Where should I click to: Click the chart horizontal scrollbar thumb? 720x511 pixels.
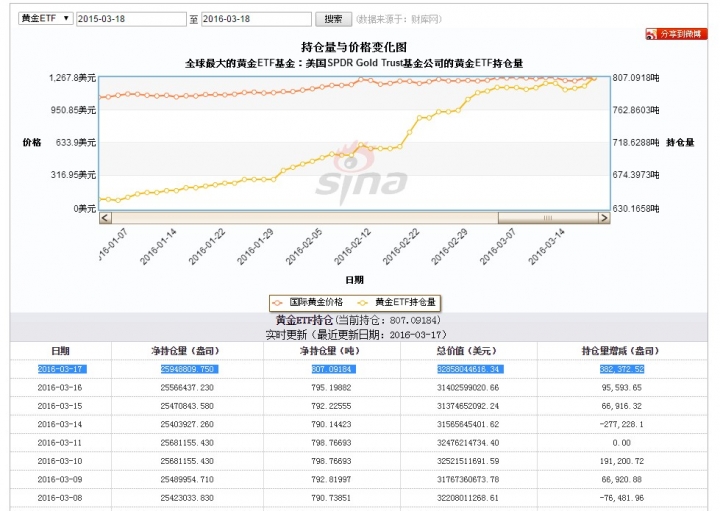coord(548,218)
